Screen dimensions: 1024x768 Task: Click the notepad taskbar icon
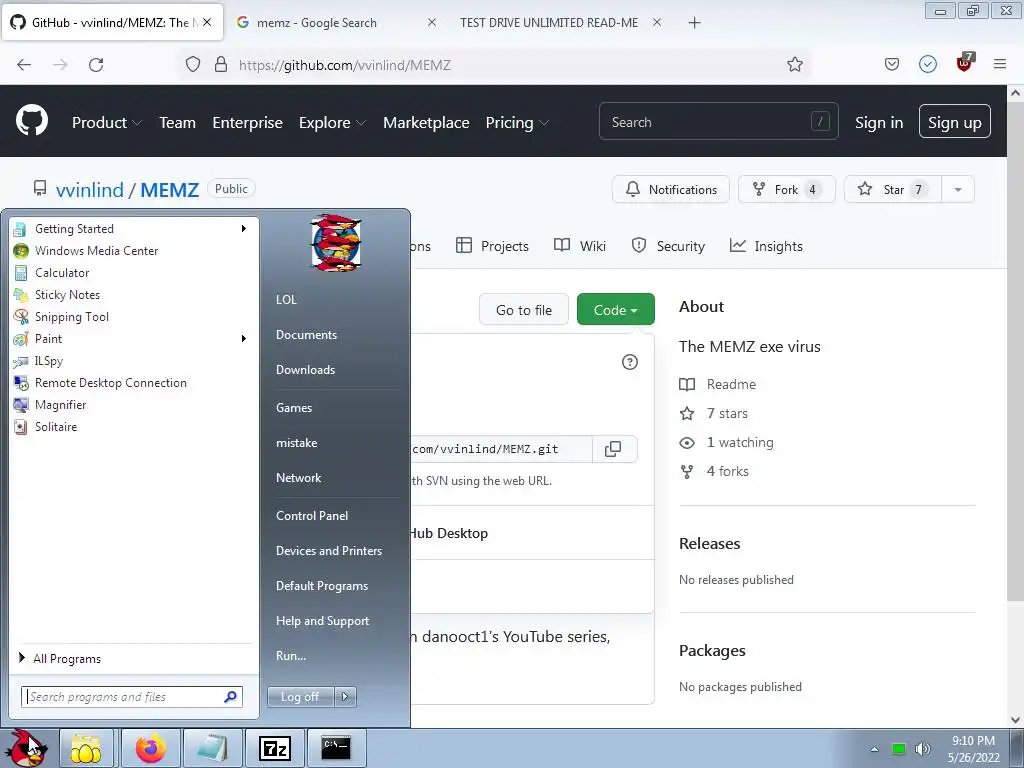pyautogui.click(x=212, y=748)
